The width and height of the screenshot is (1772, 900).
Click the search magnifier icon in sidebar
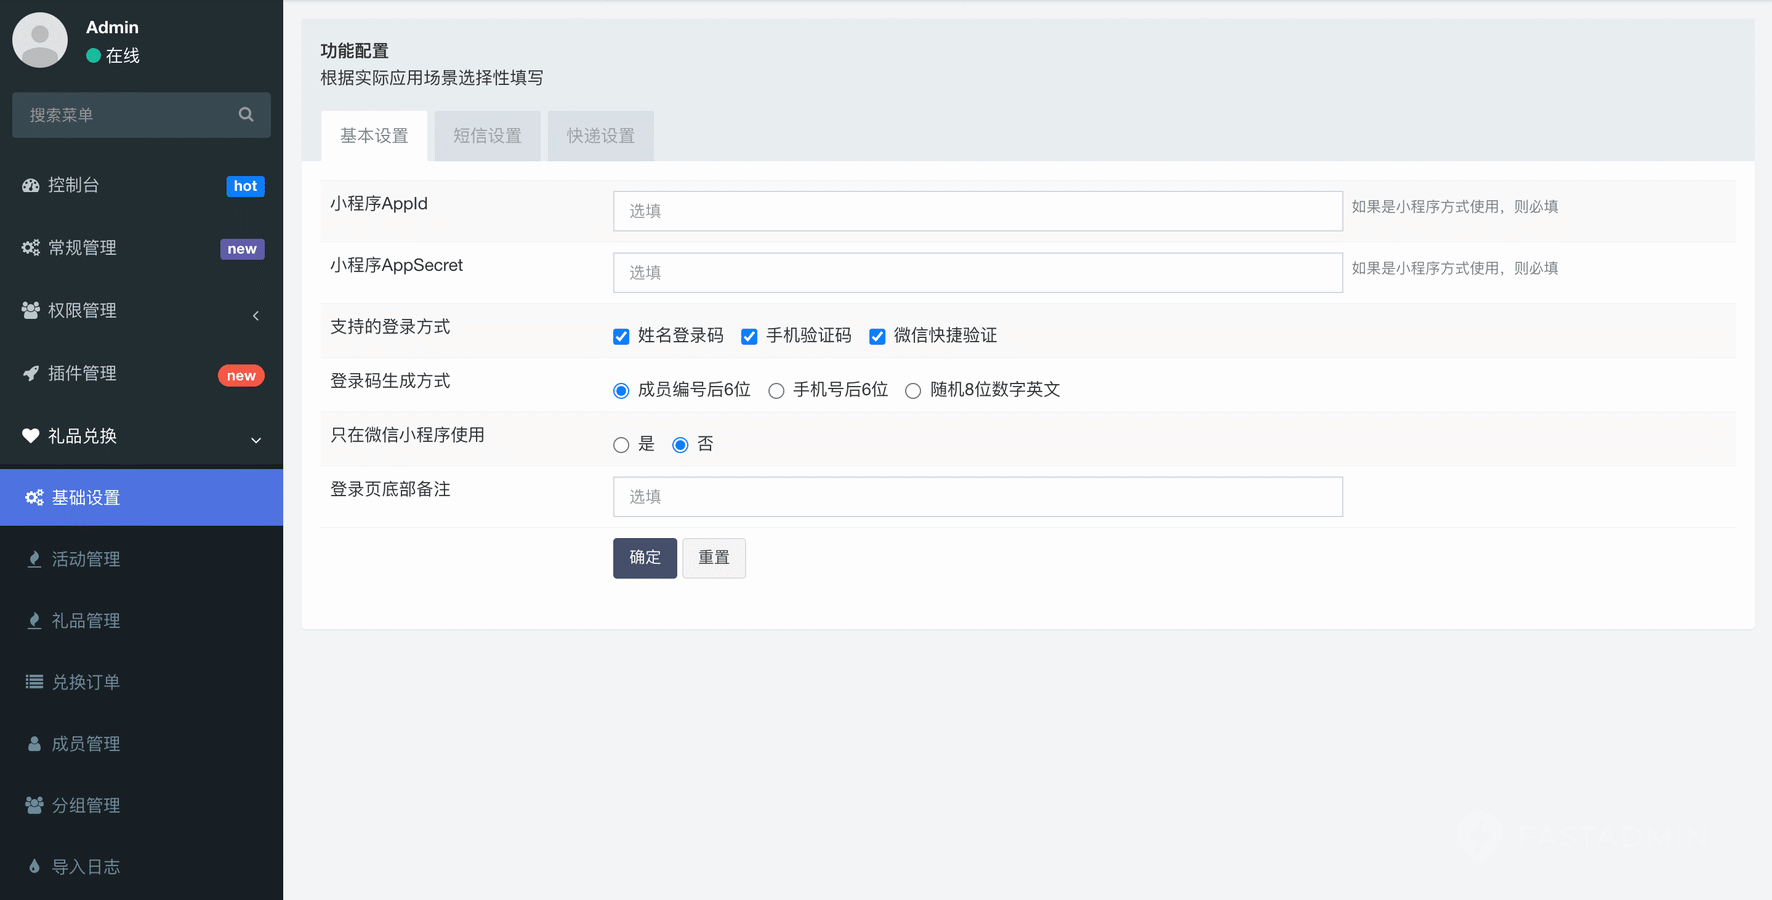coord(246,115)
